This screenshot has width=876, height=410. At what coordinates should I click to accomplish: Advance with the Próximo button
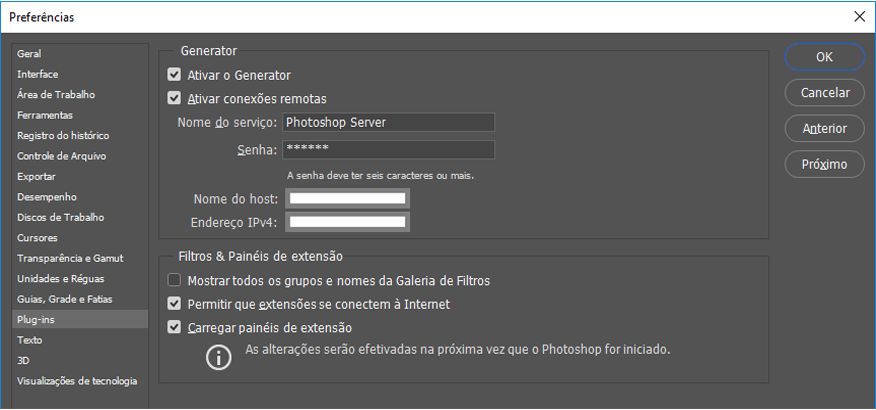(825, 164)
